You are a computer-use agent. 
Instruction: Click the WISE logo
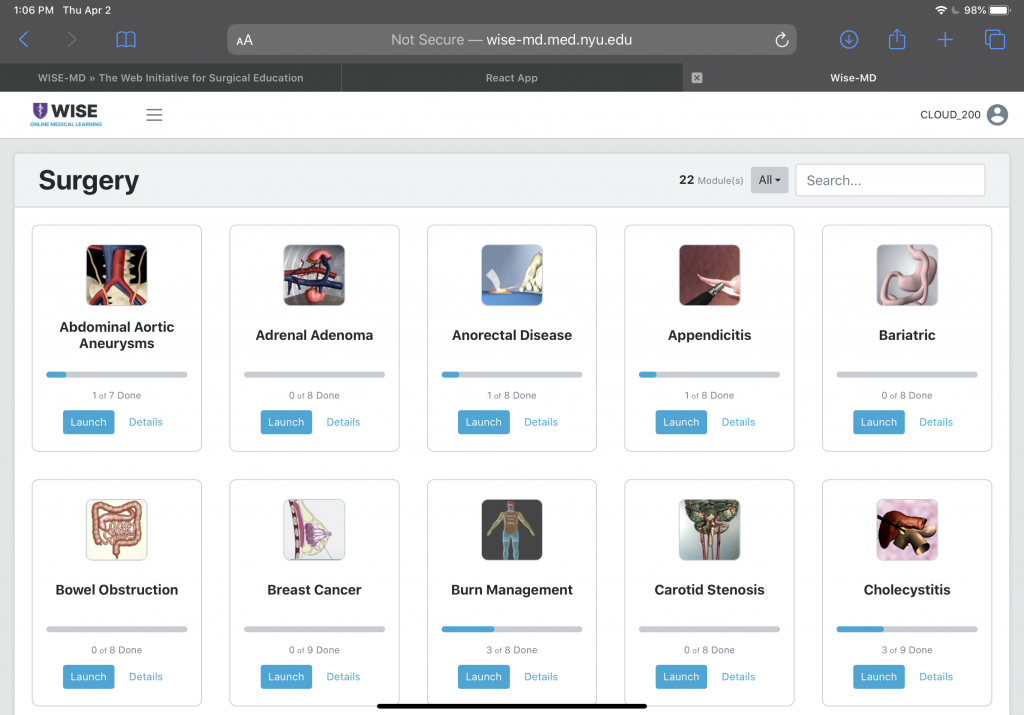click(x=66, y=114)
